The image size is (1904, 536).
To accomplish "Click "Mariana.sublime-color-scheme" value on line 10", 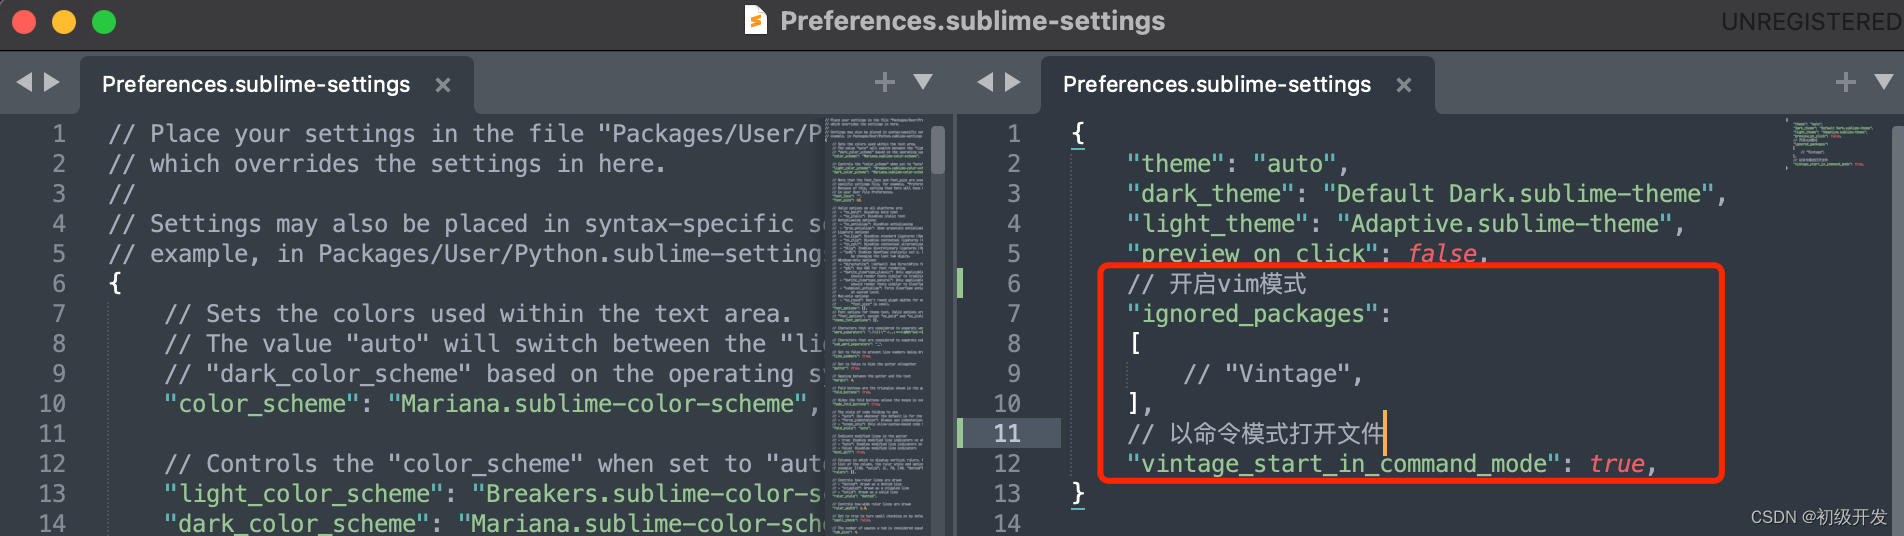I will (597, 404).
